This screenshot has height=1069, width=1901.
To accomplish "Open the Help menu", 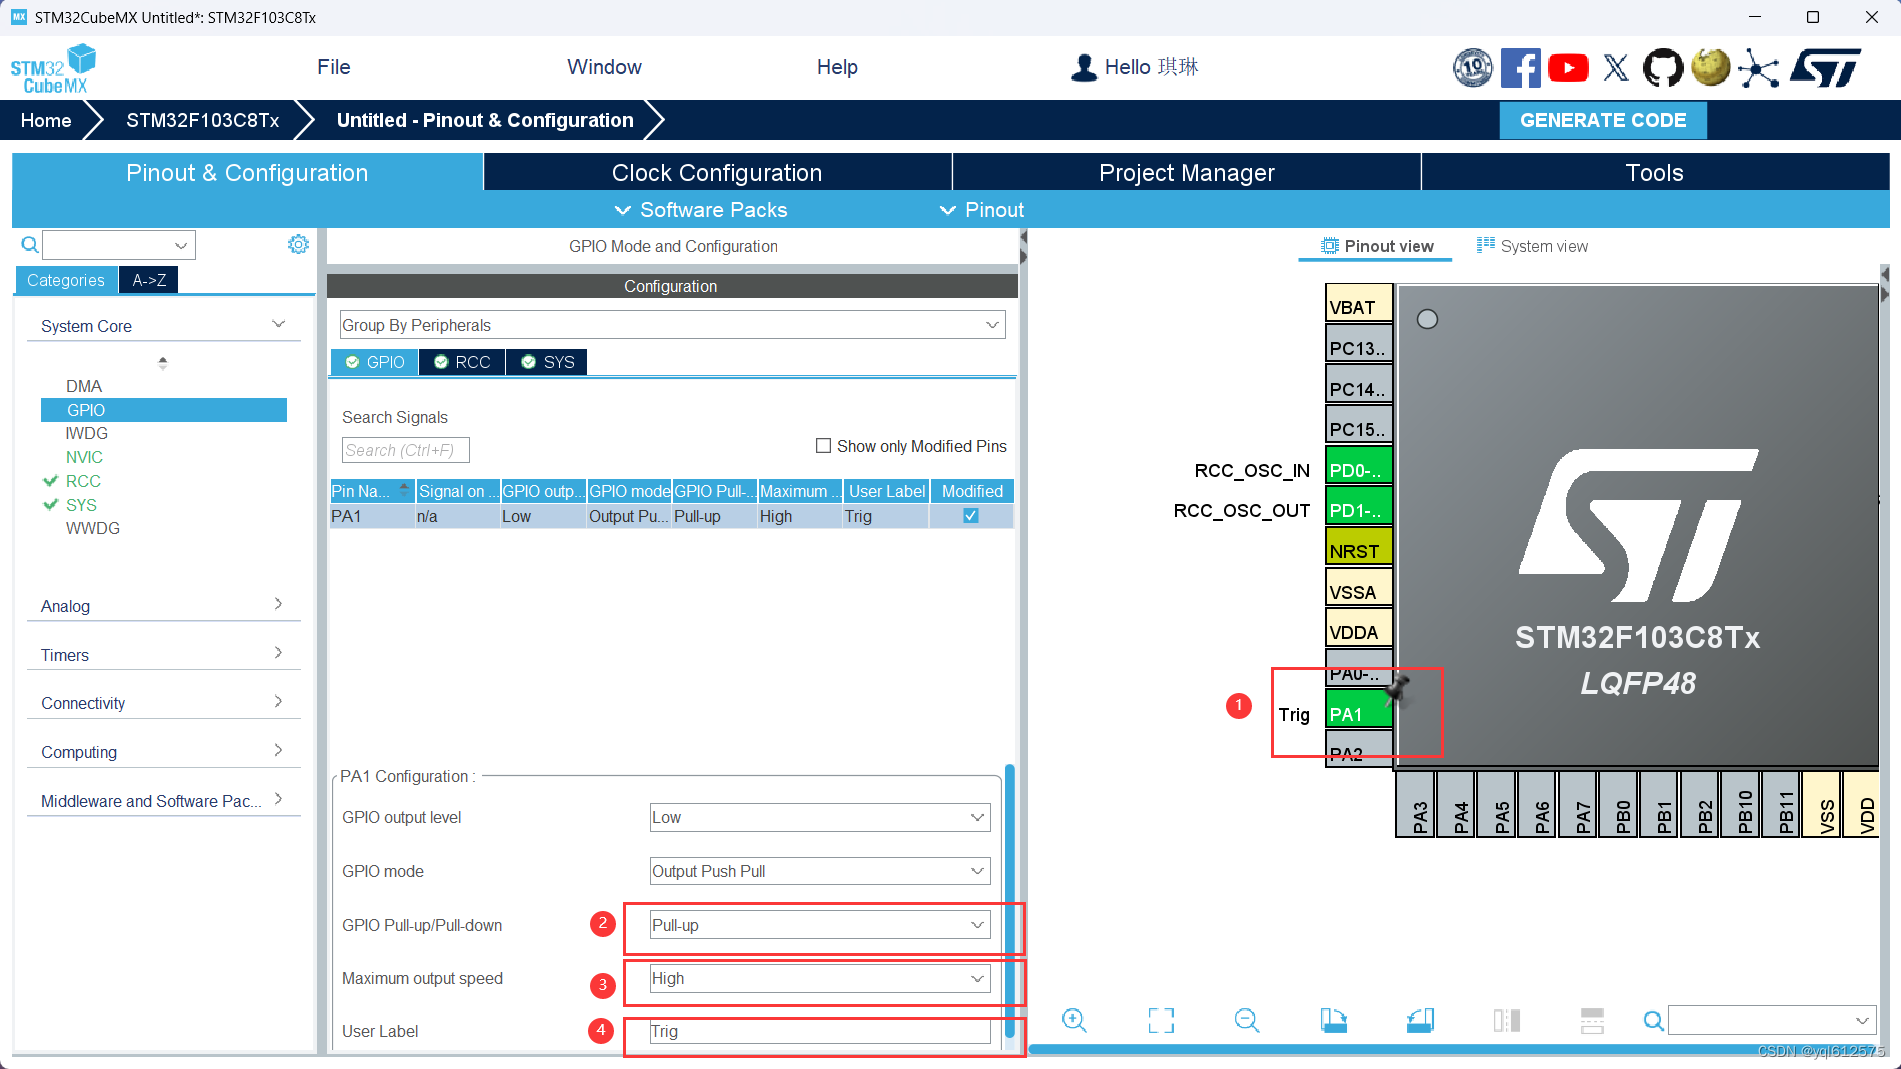I will click(837, 67).
